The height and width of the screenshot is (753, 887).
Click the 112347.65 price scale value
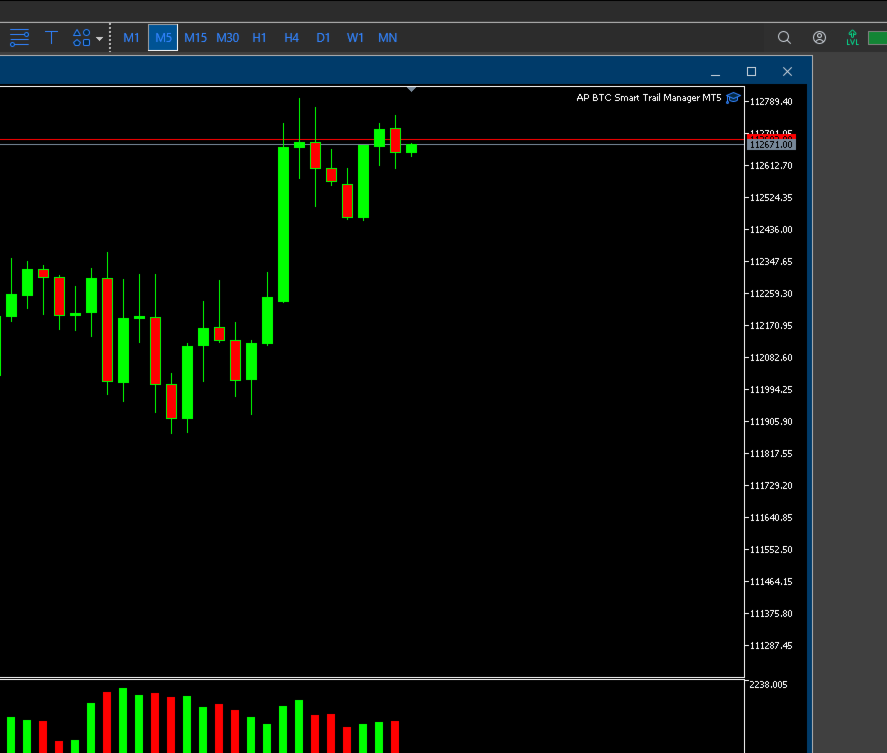click(x=771, y=262)
